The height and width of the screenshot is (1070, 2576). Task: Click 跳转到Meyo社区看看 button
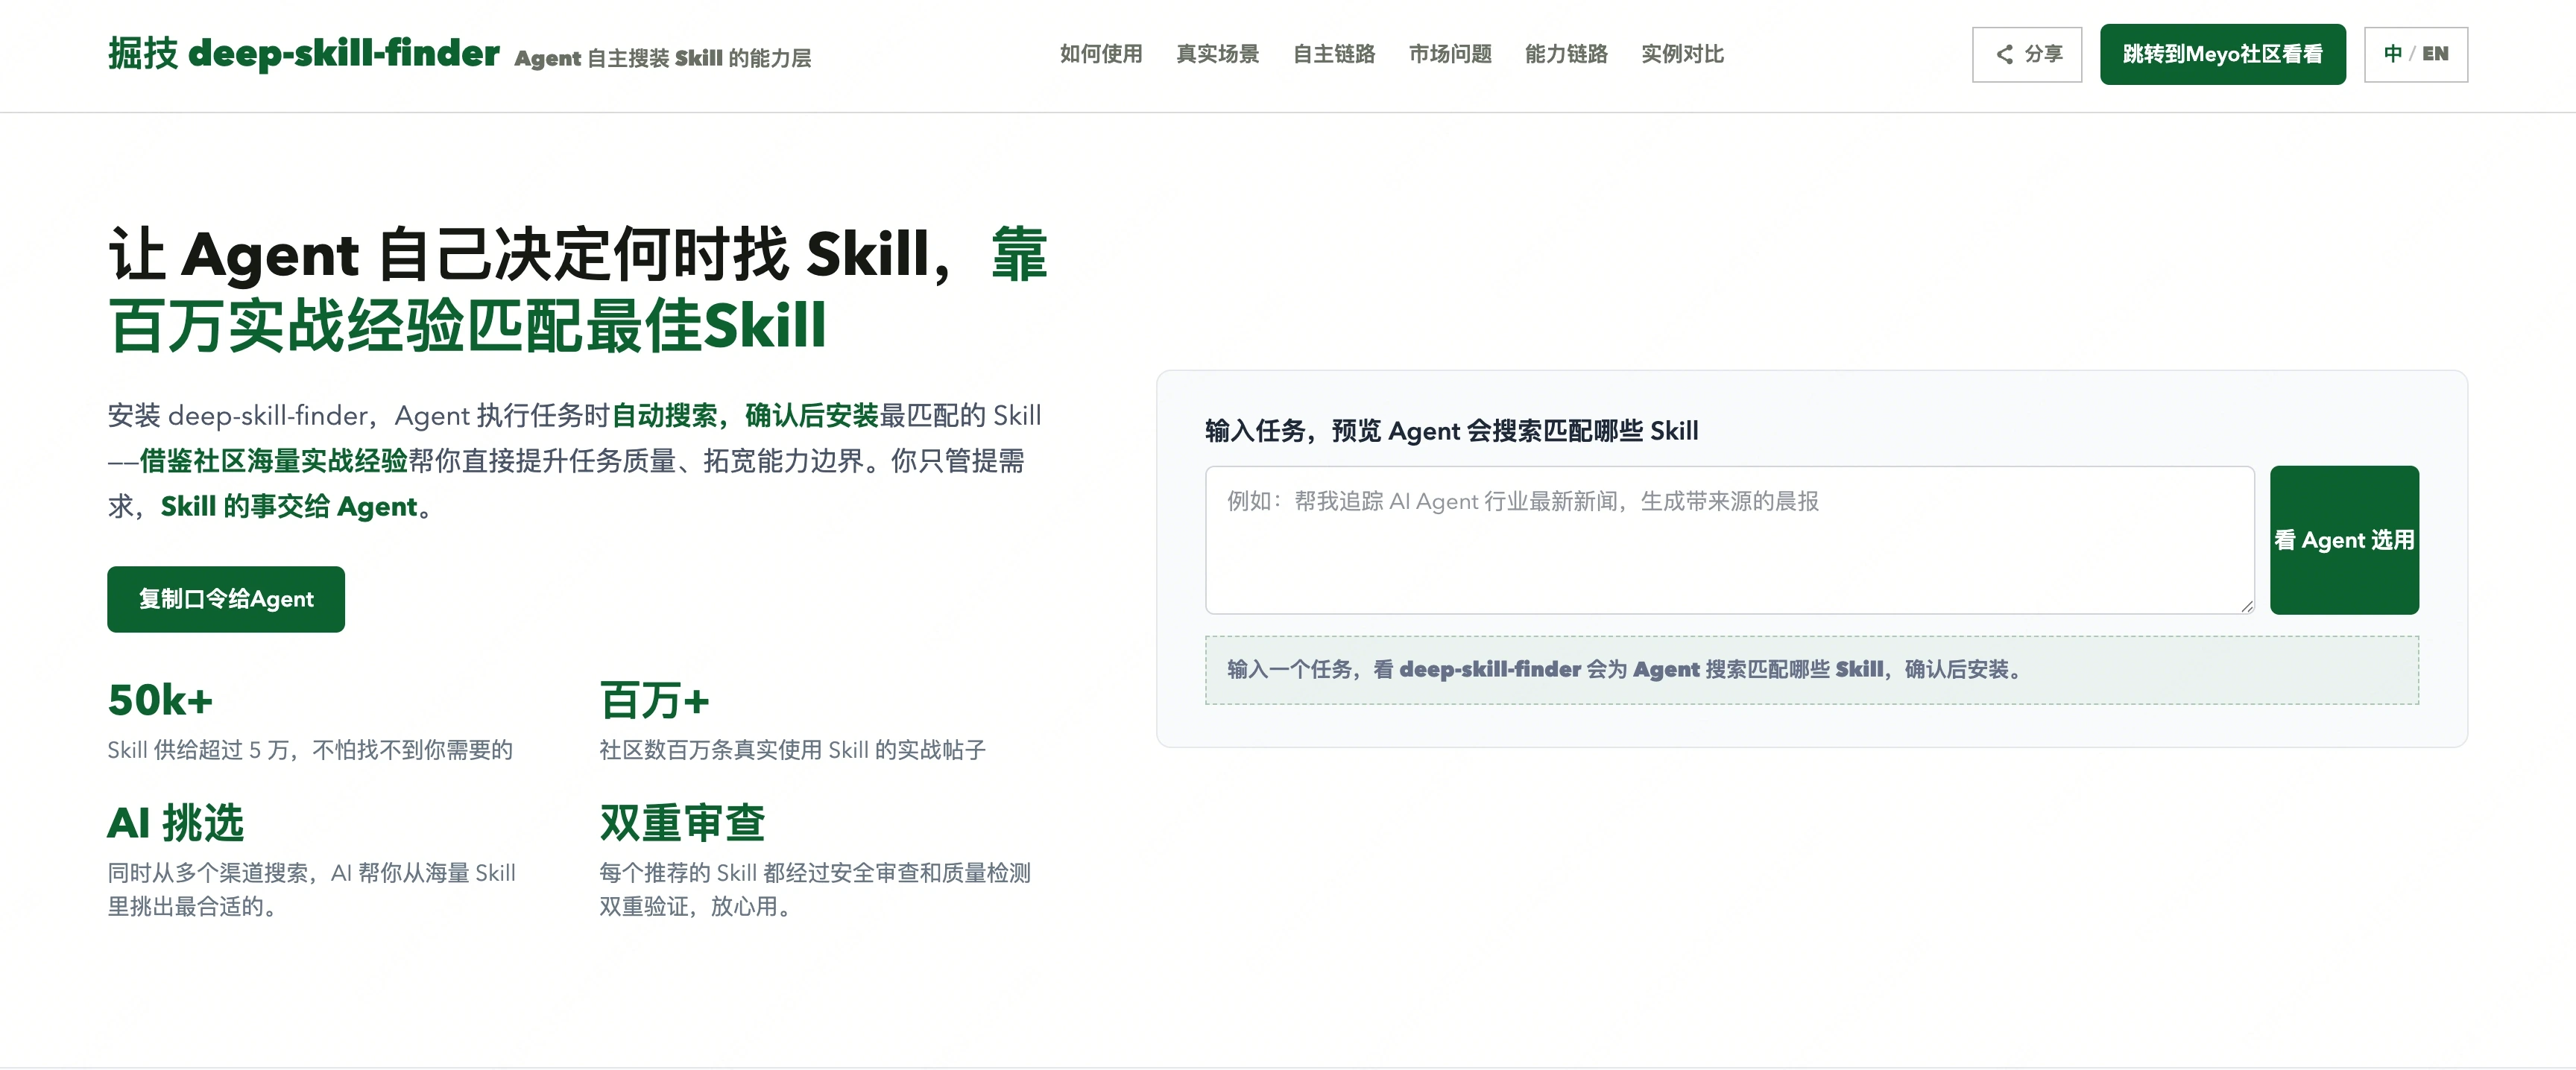(x=2222, y=54)
